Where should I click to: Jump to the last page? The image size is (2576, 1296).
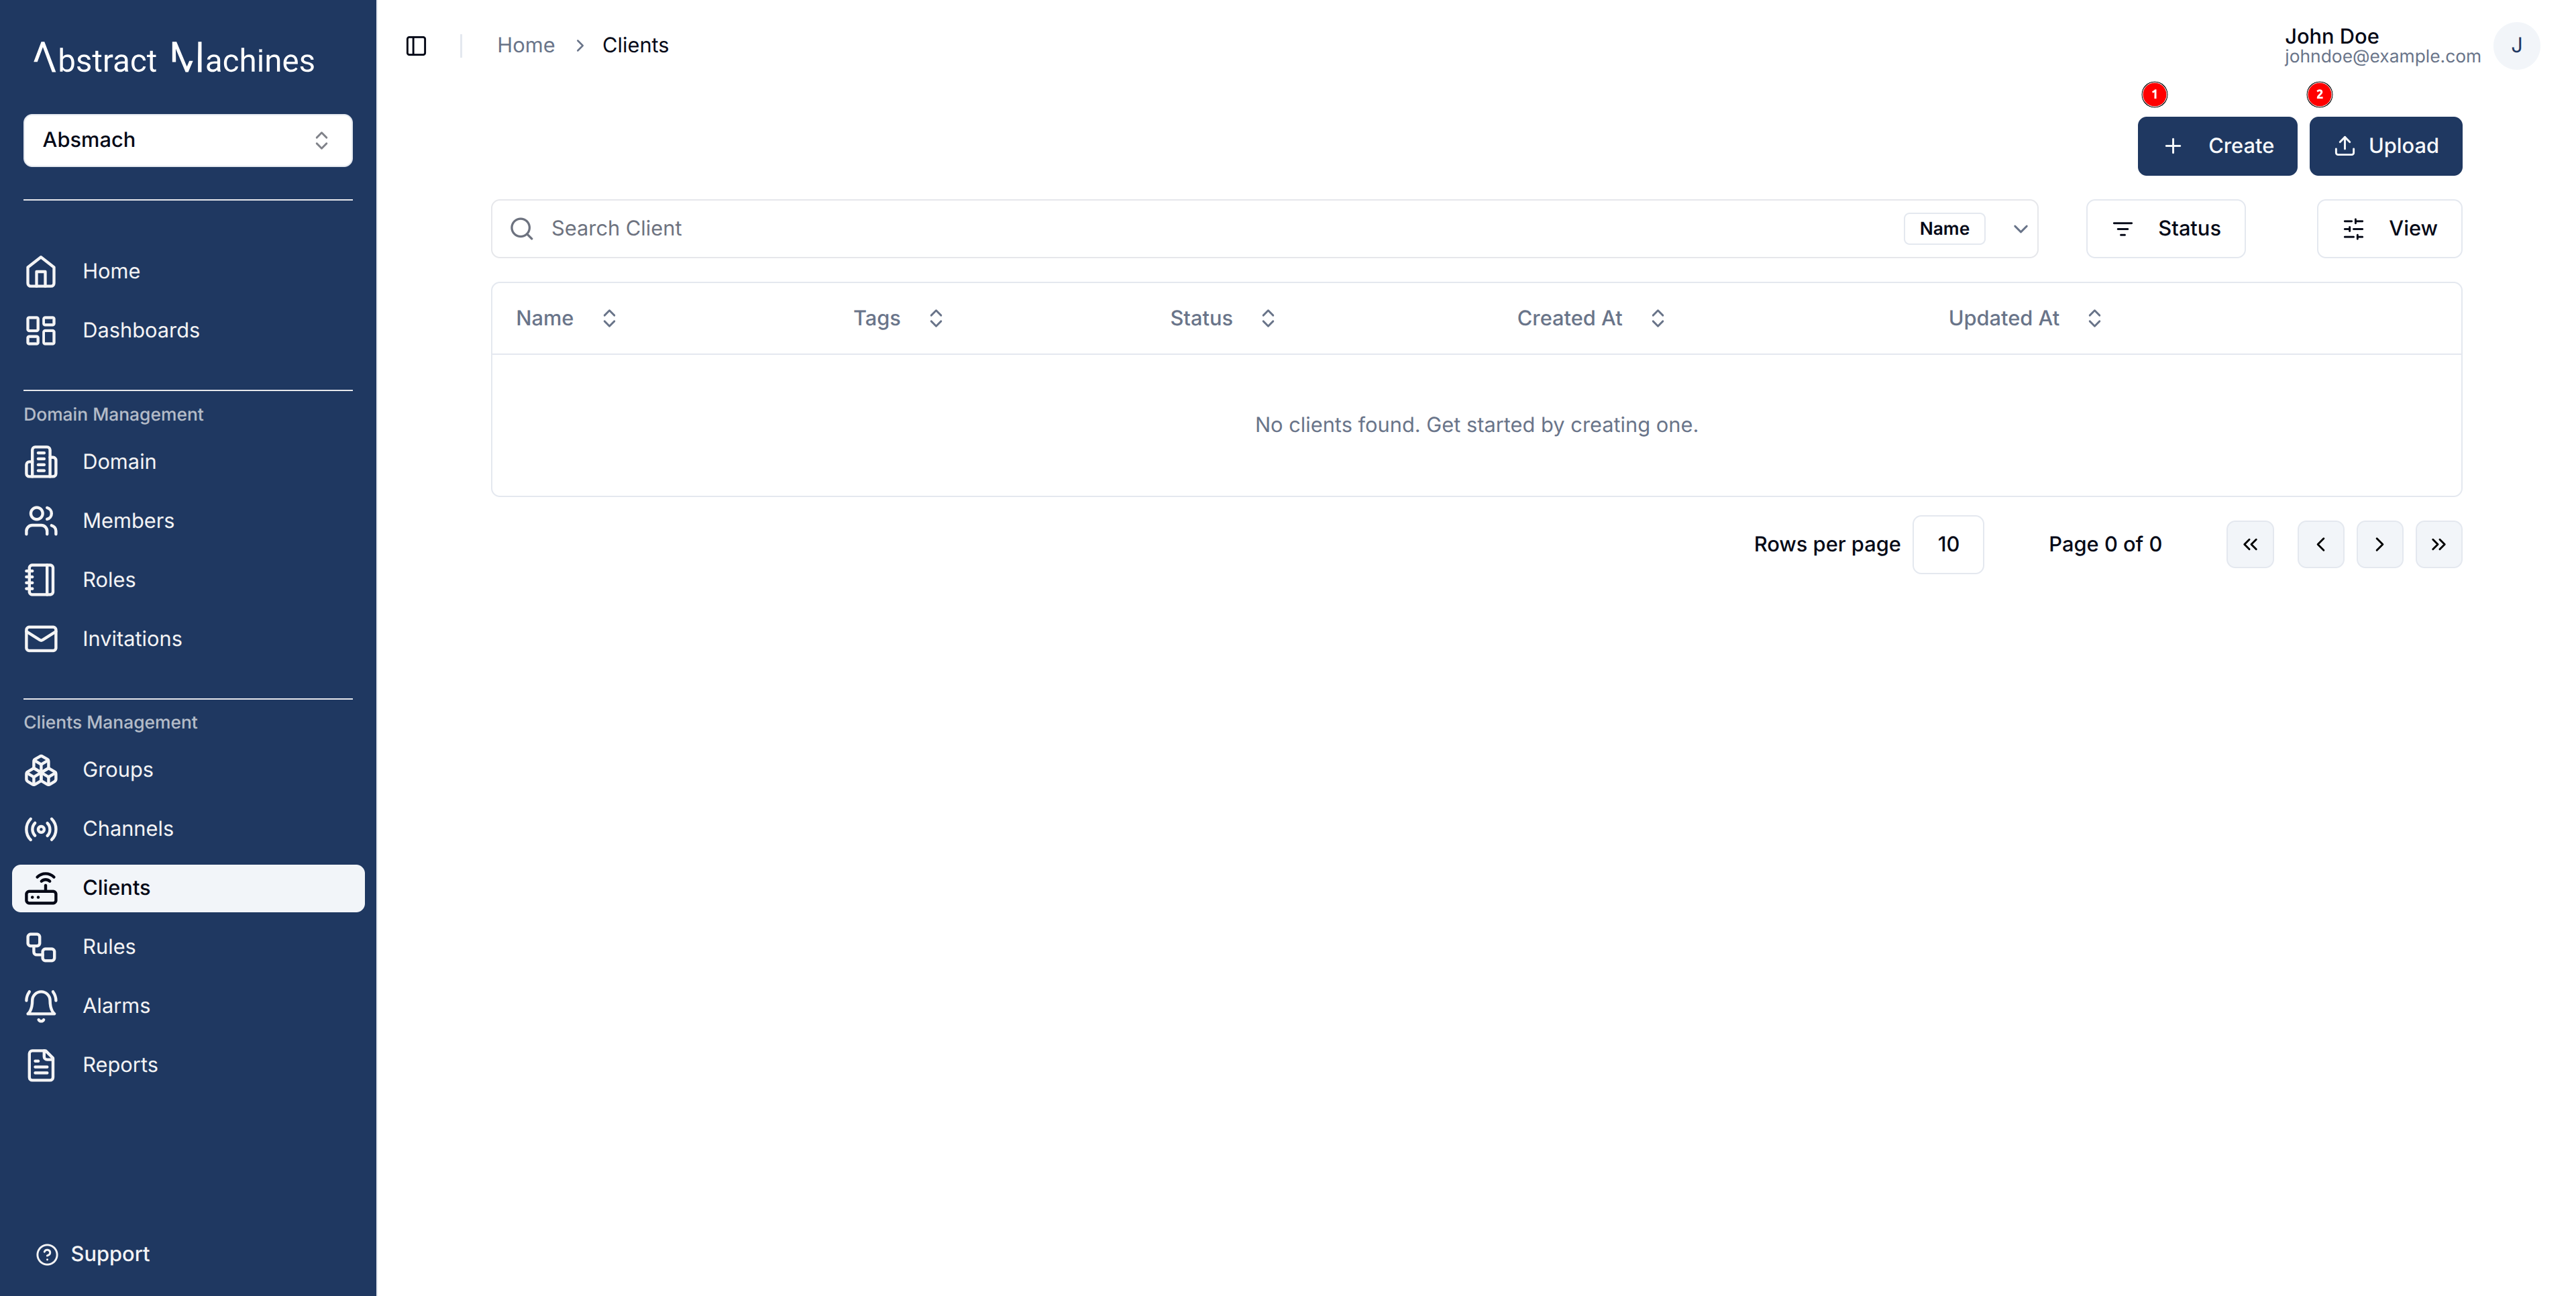tap(2438, 544)
